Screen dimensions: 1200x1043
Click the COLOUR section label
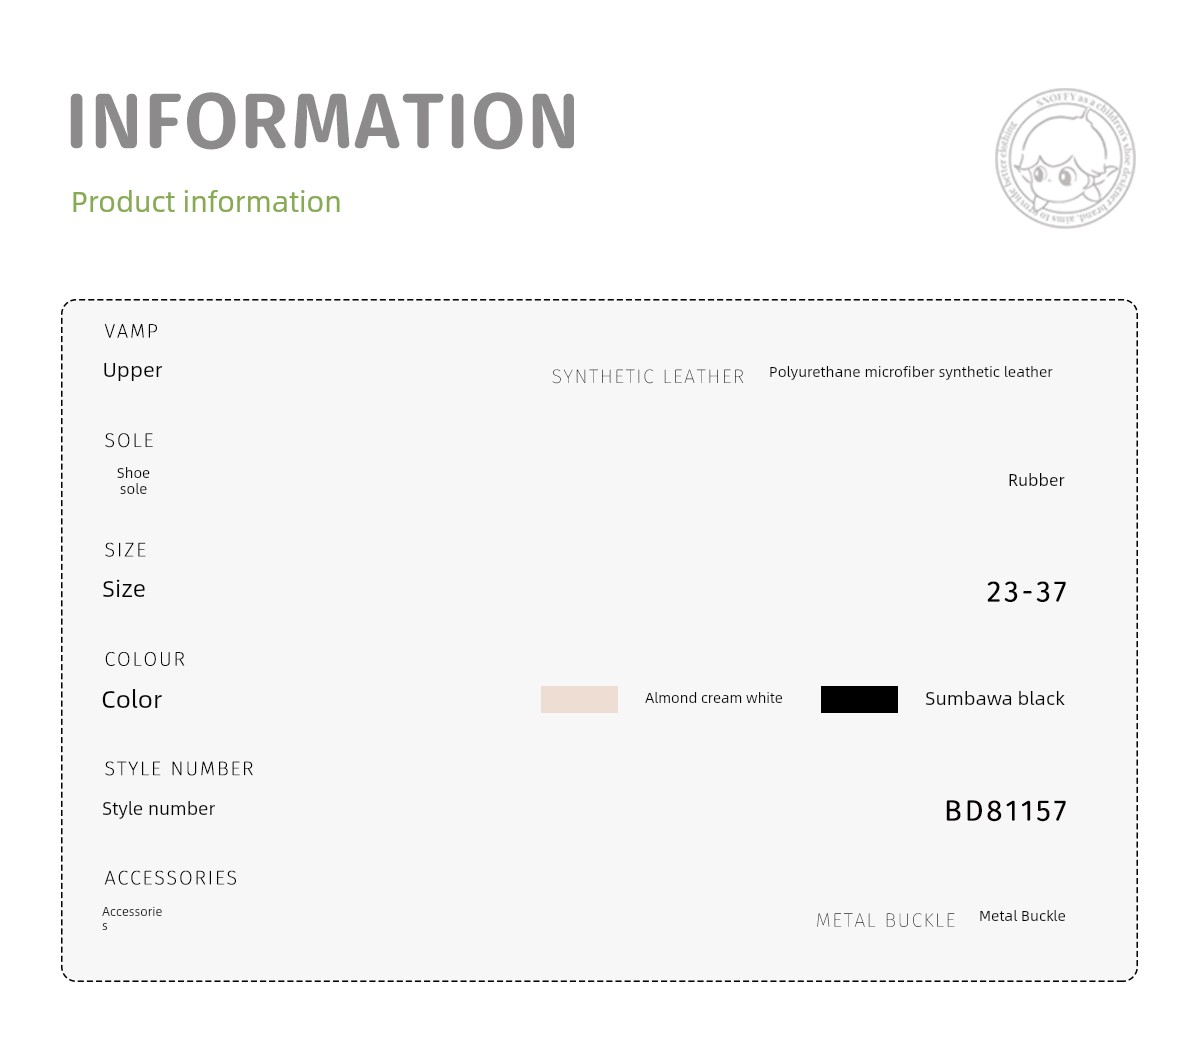click(x=145, y=659)
